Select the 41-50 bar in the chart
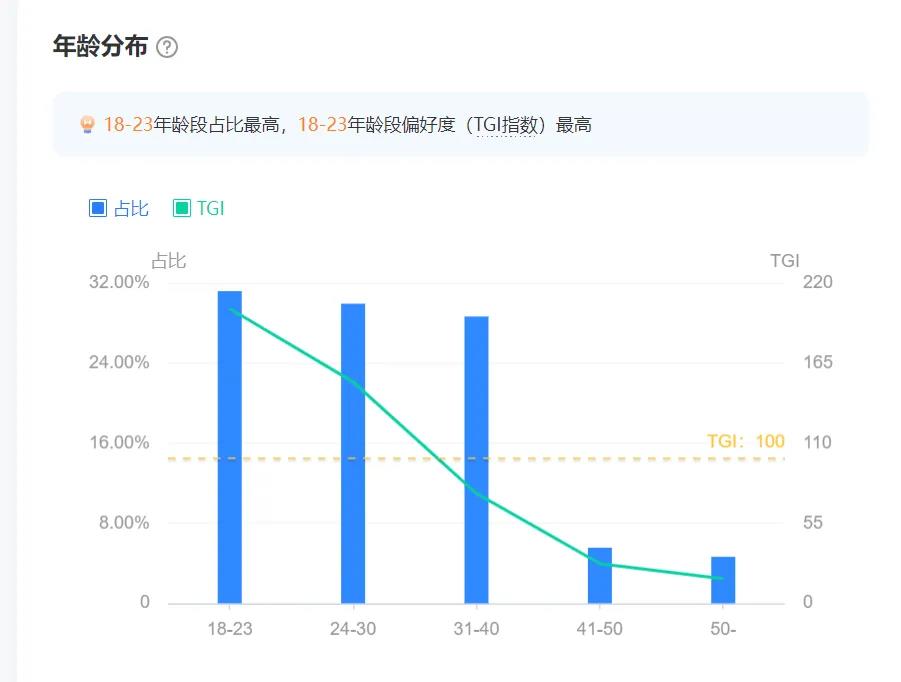This screenshot has width=901, height=682. pos(600,575)
